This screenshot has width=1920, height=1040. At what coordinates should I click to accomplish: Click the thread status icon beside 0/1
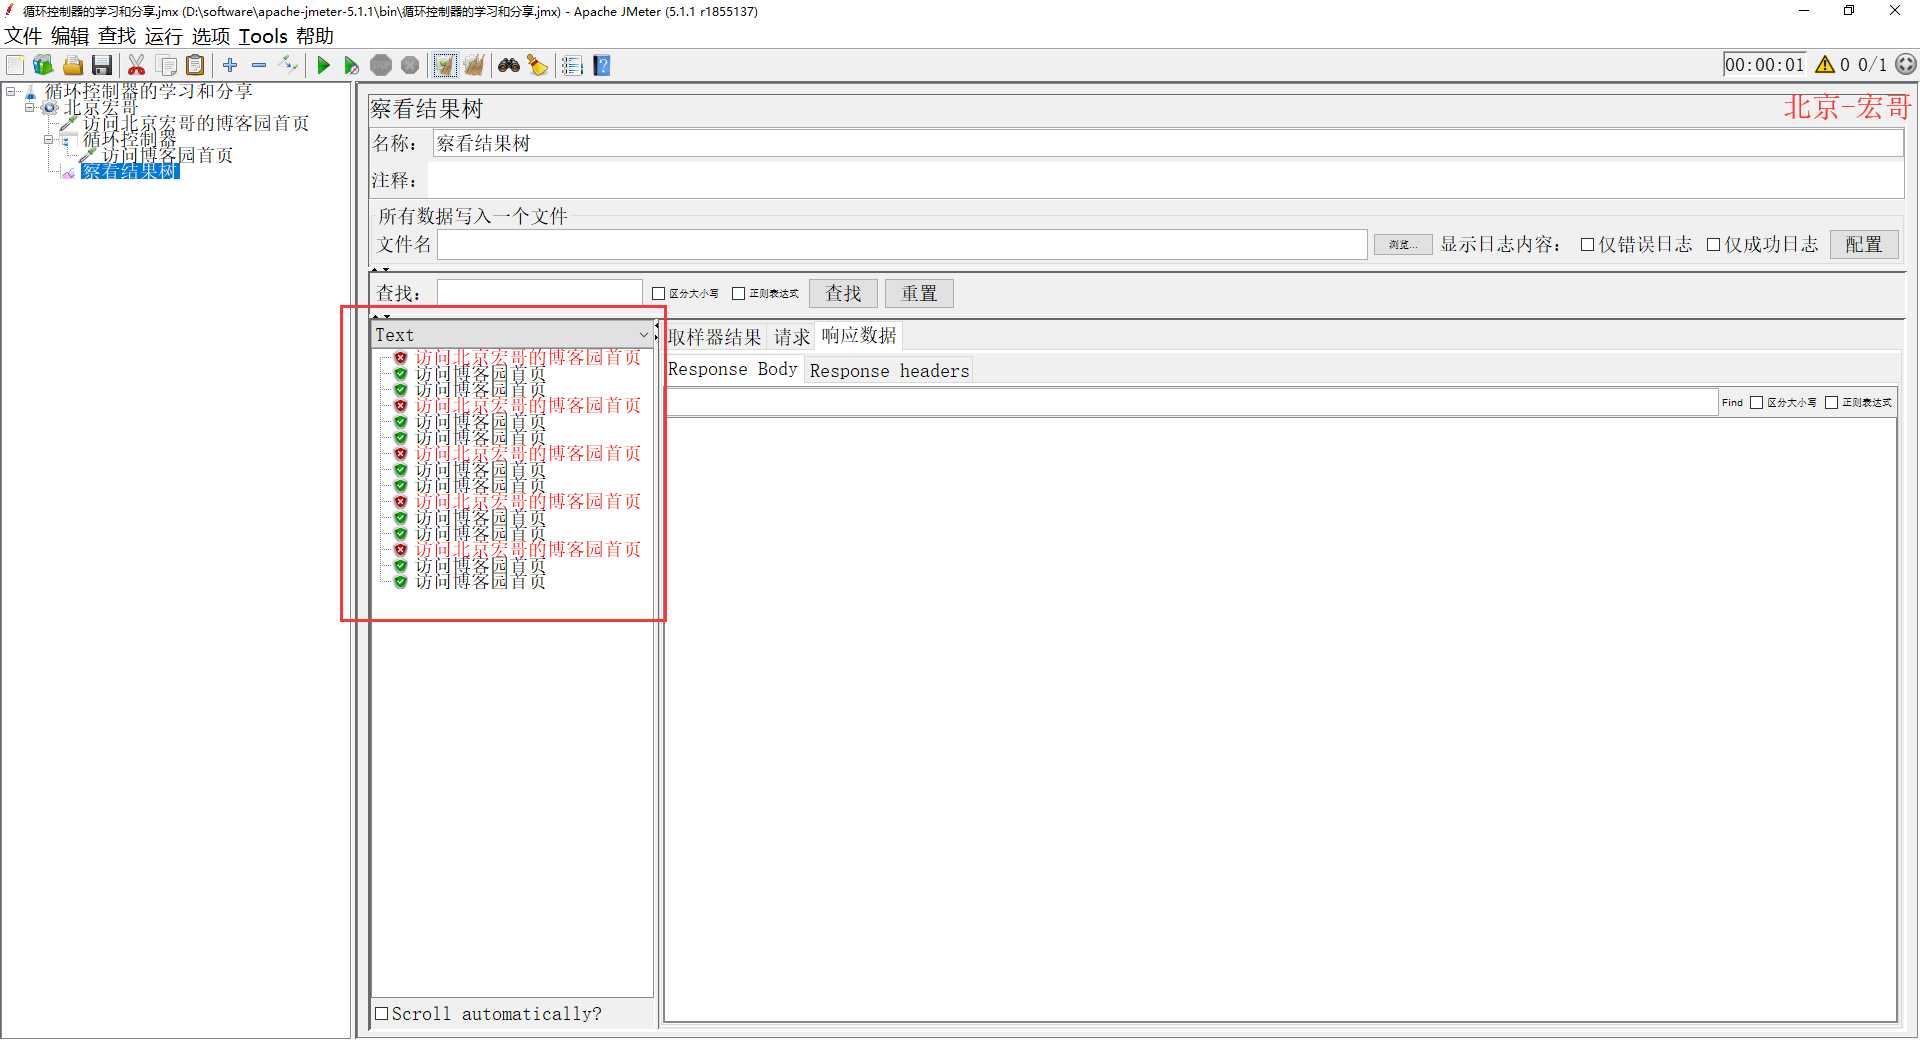click(x=1906, y=65)
